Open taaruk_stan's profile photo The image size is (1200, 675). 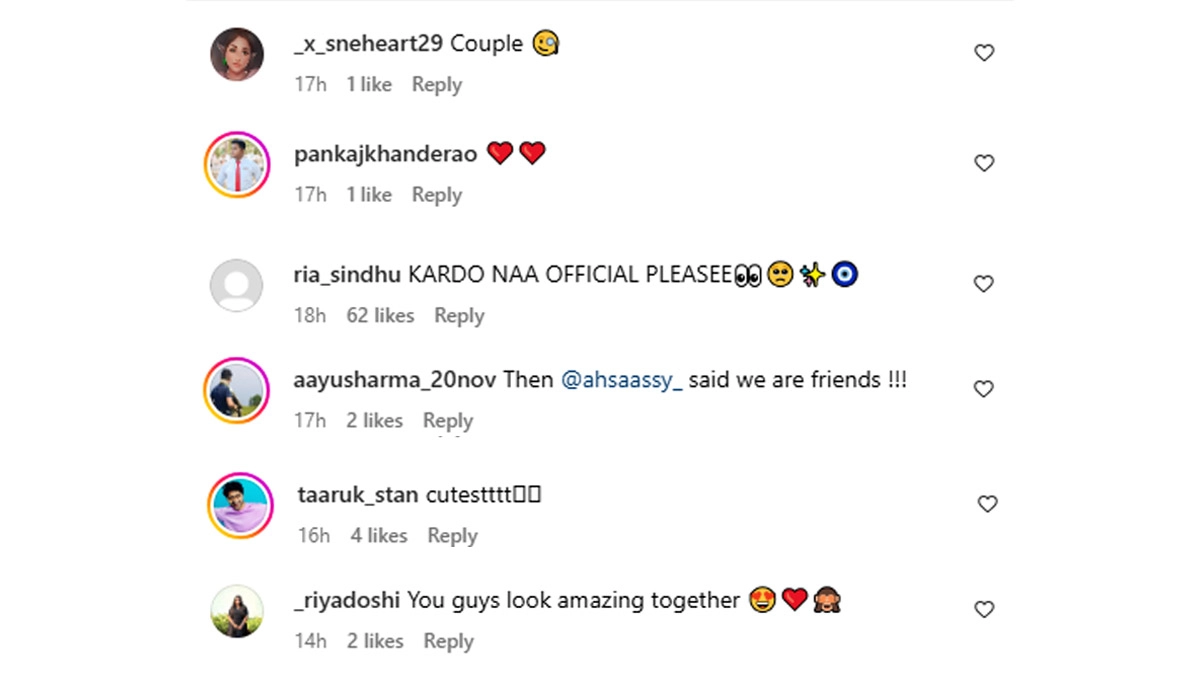click(x=240, y=505)
